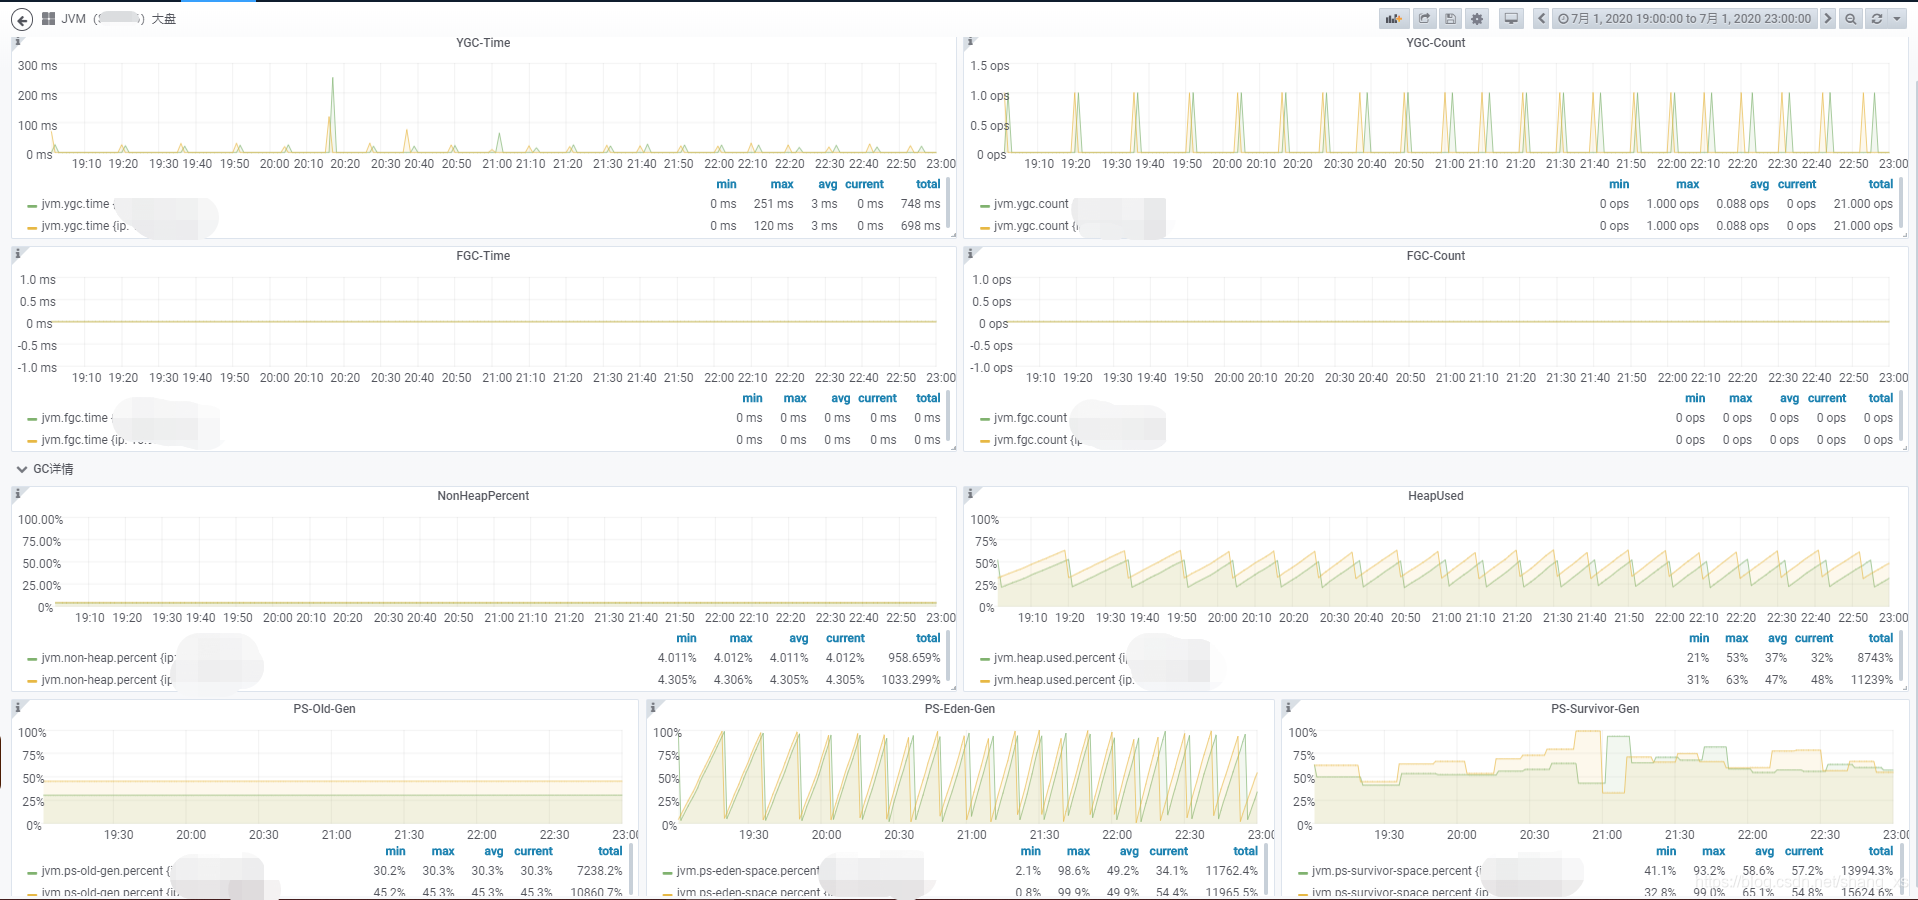Click the info icon on NonHeapPercent panel

tap(17, 495)
